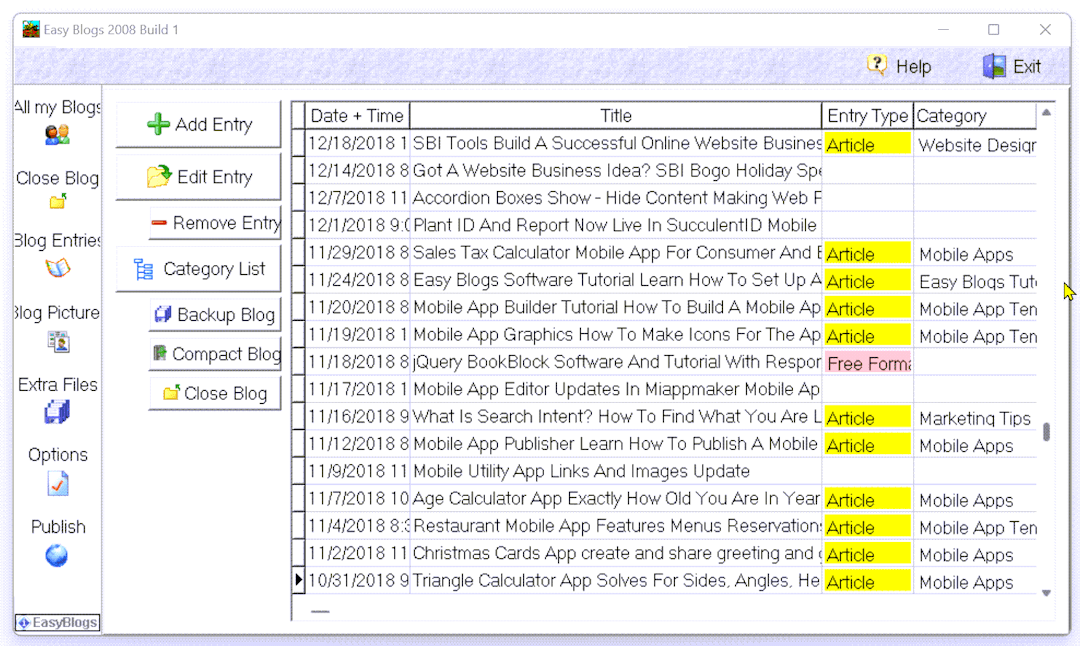Select the 'Accordion Boxes Show - Hide' entry

pyautogui.click(x=616, y=198)
